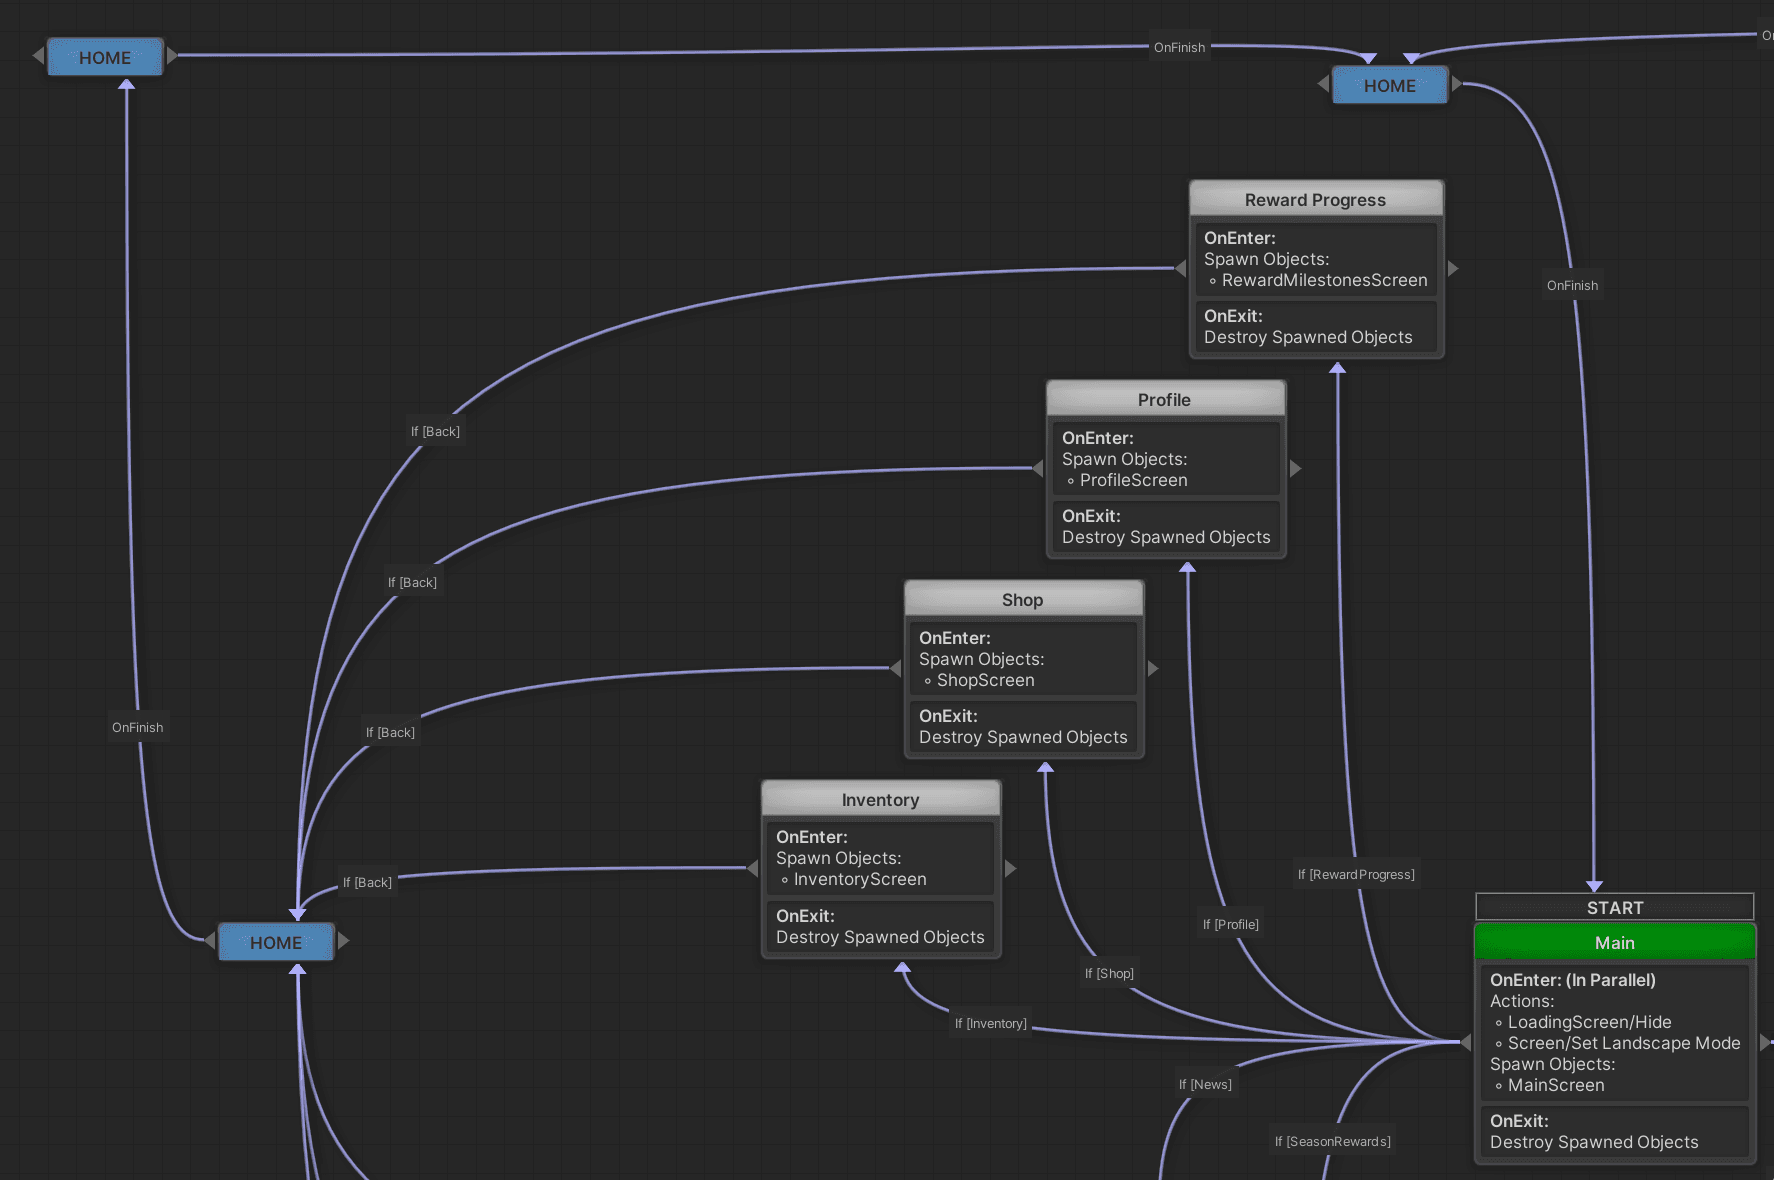The width and height of the screenshot is (1774, 1180).
Task: Select the OnFinish label left of bottom HOME
Action: point(137,727)
